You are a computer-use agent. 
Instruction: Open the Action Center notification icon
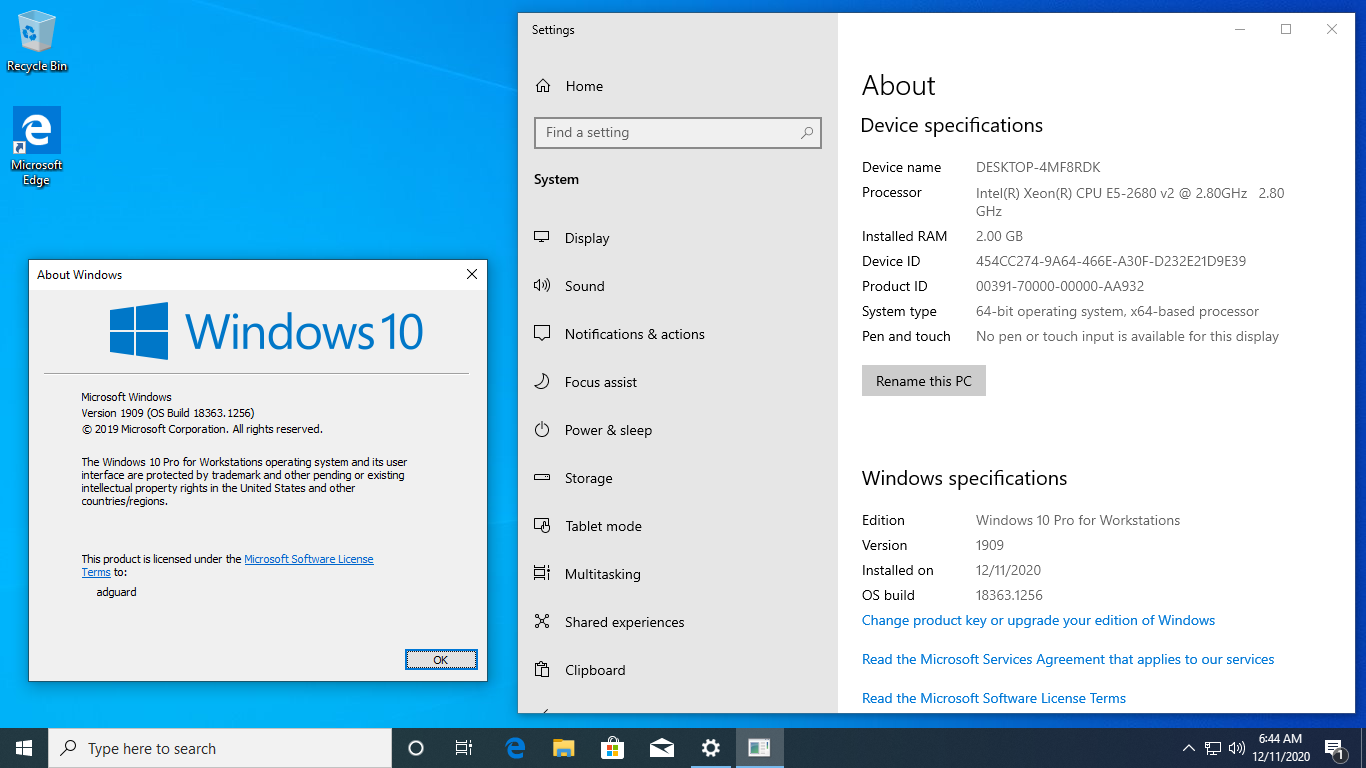[1335, 748]
